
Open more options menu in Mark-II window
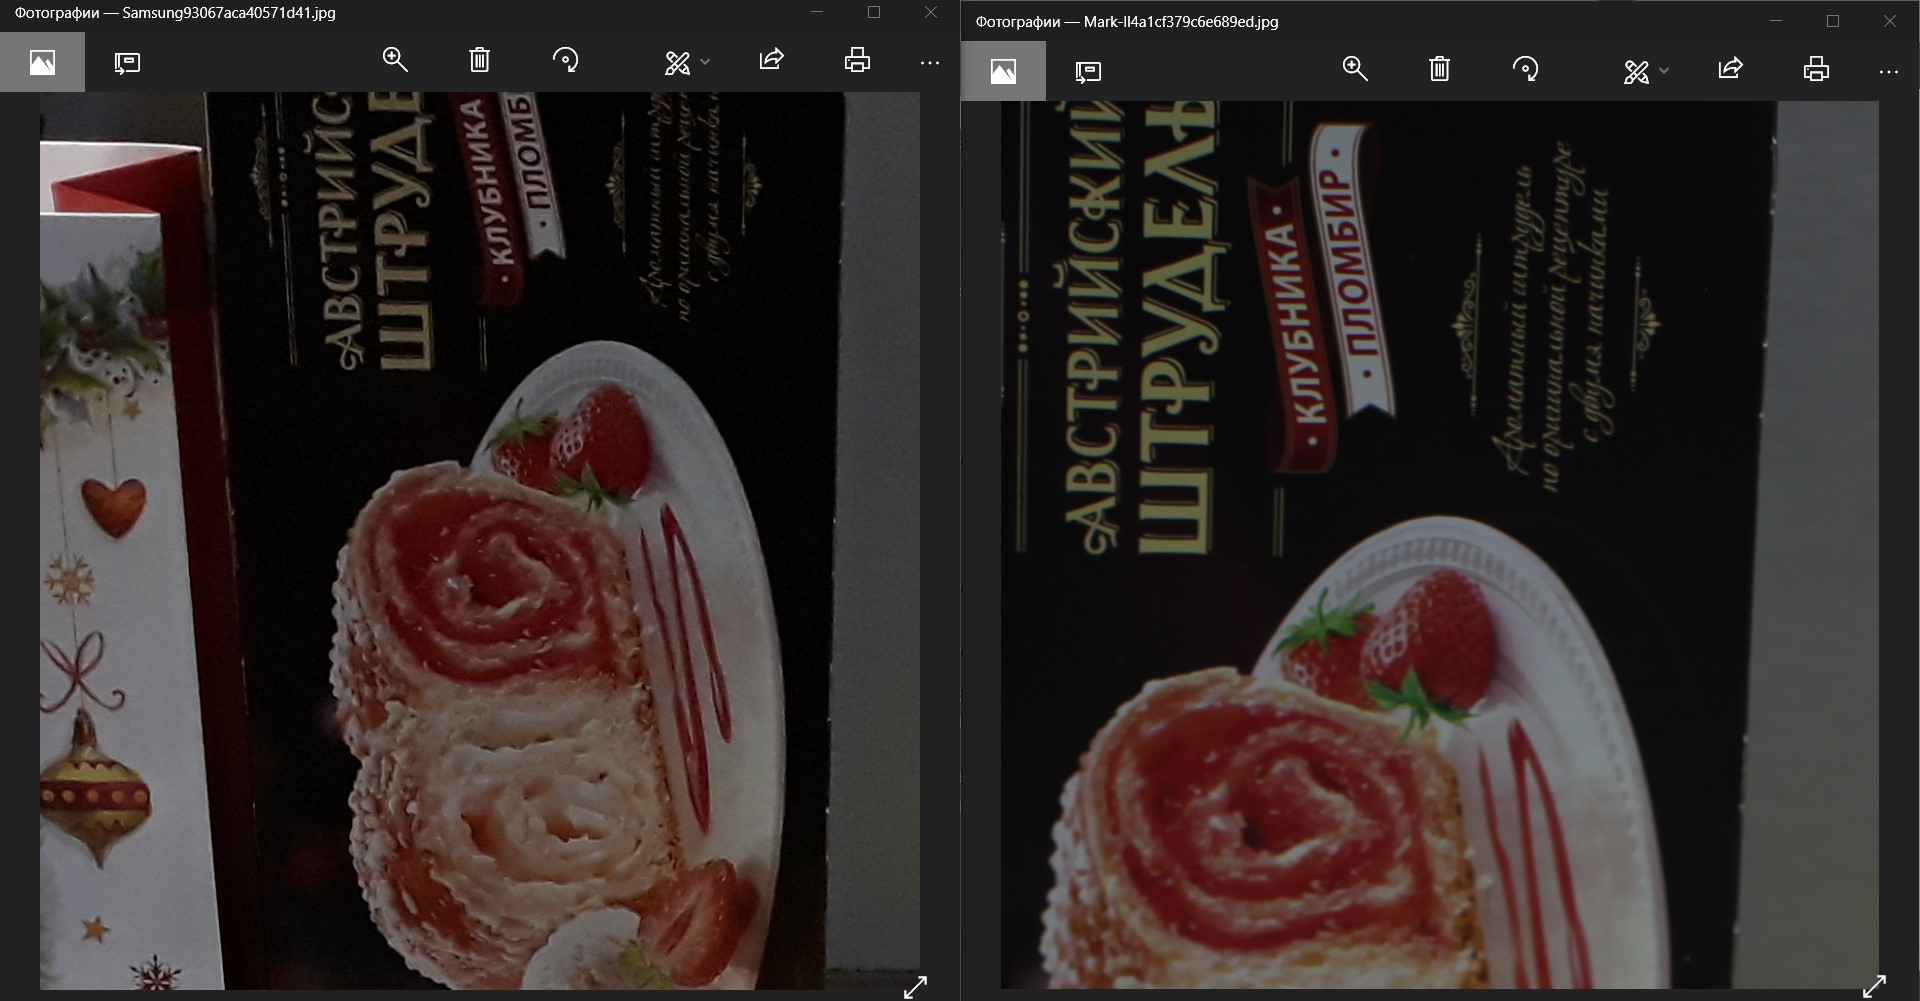point(1889,72)
